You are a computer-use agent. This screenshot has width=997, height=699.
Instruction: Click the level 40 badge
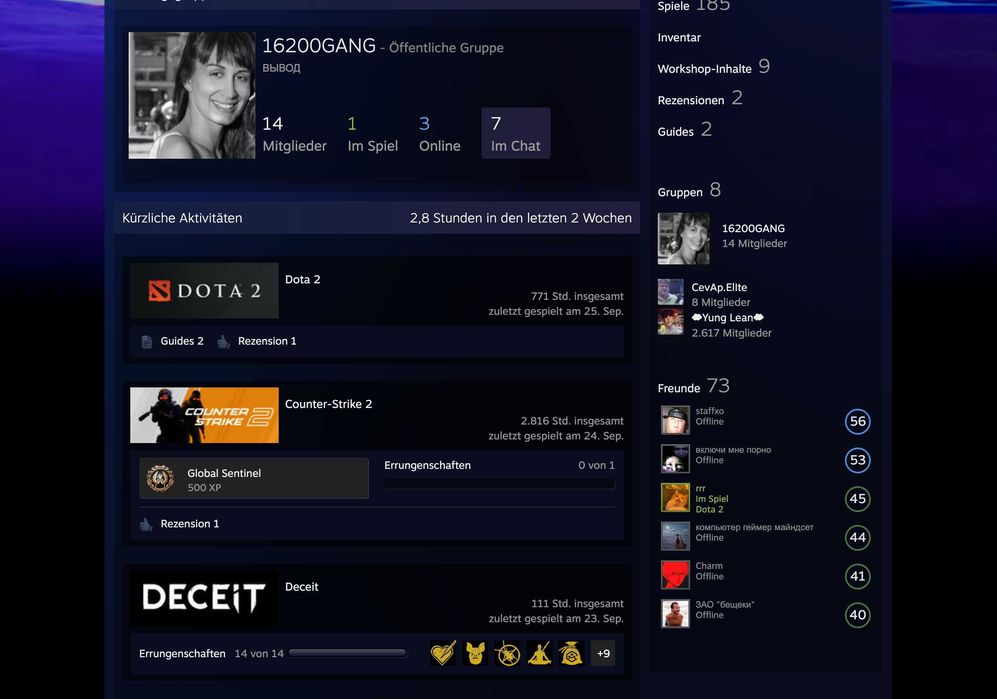coord(858,615)
